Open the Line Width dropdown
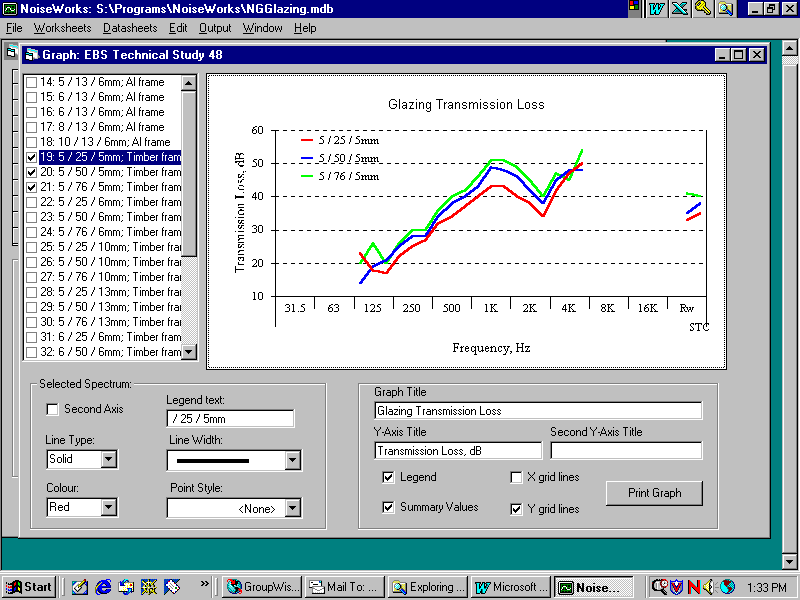 click(x=292, y=460)
